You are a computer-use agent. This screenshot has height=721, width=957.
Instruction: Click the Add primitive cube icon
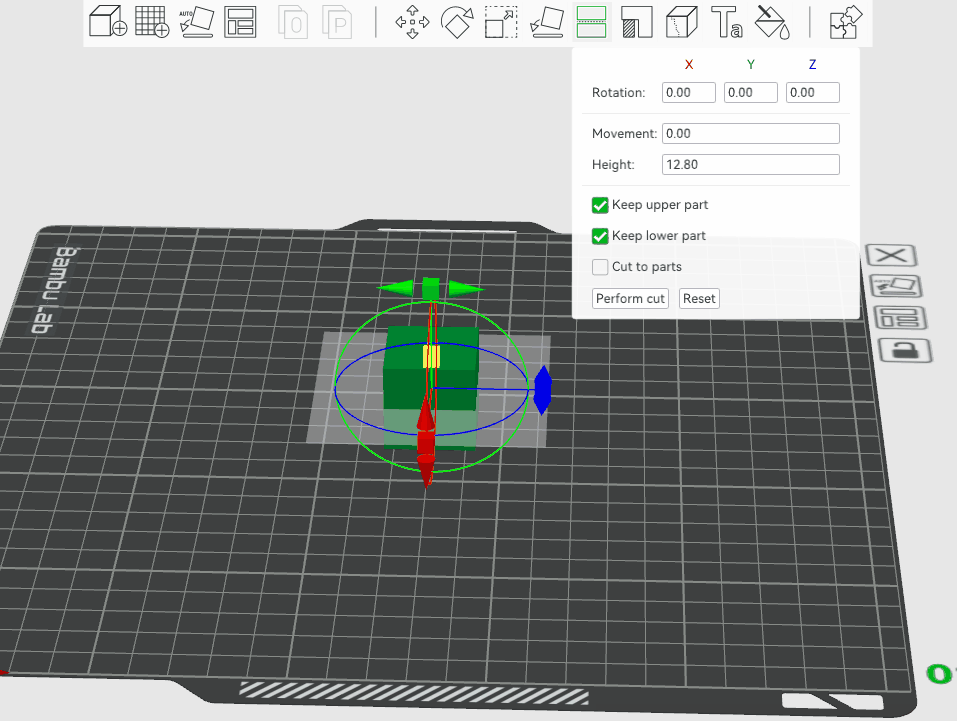pos(108,21)
